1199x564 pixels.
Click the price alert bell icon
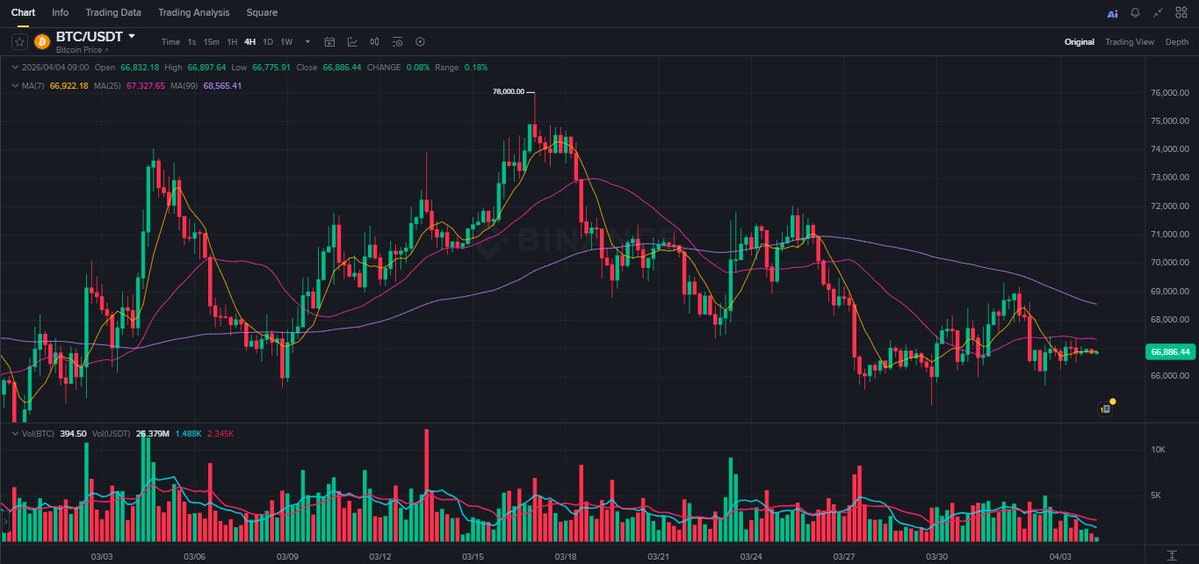[1135, 13]
